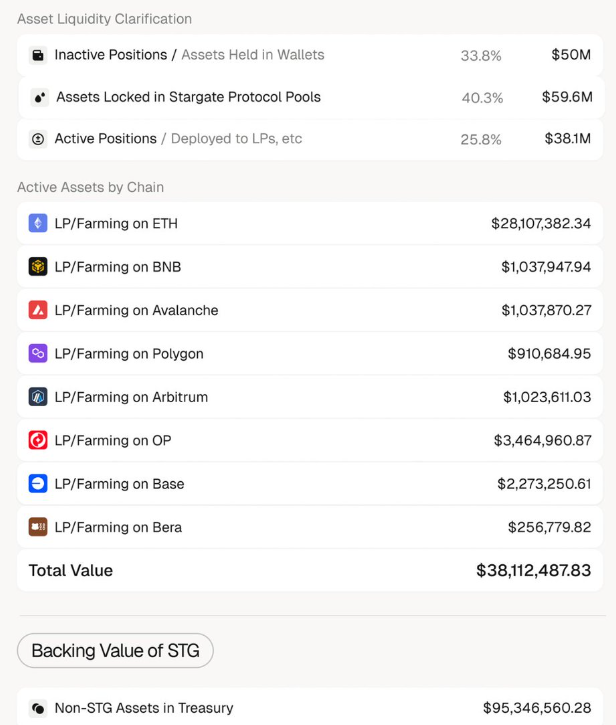
Task: Click the purple Polygon logo icon
Action: [38, 353]
